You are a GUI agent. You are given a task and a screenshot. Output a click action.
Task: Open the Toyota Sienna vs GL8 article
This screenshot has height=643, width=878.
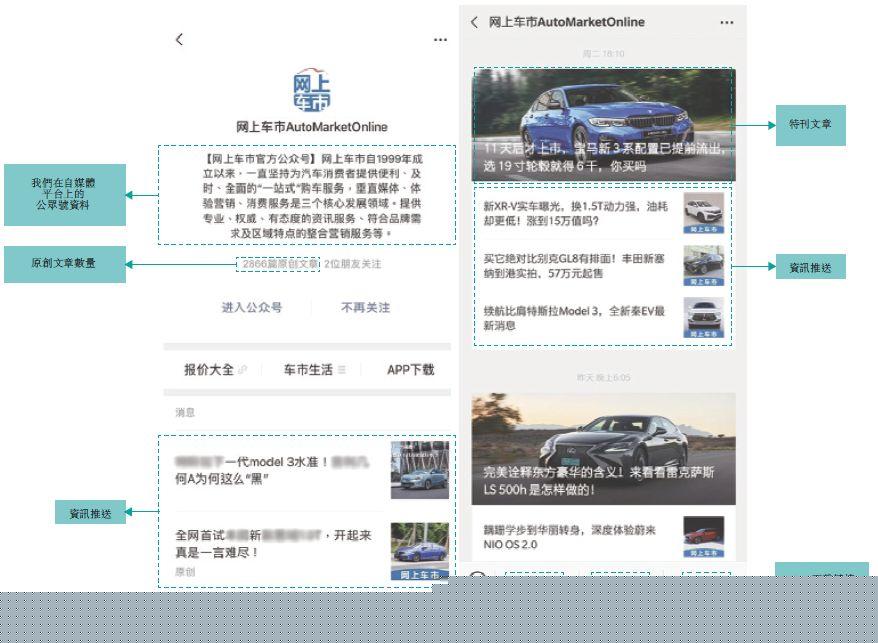pos(575,266)
